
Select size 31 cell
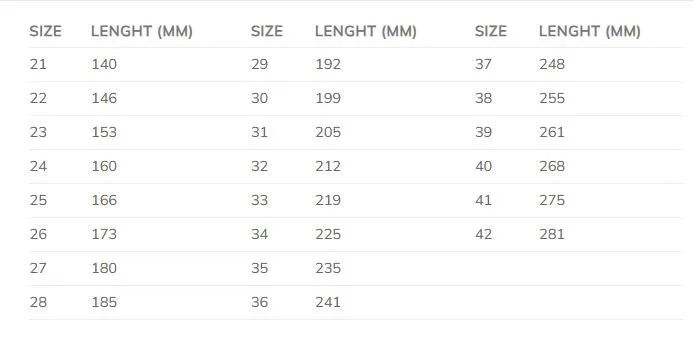coord(259,132)
